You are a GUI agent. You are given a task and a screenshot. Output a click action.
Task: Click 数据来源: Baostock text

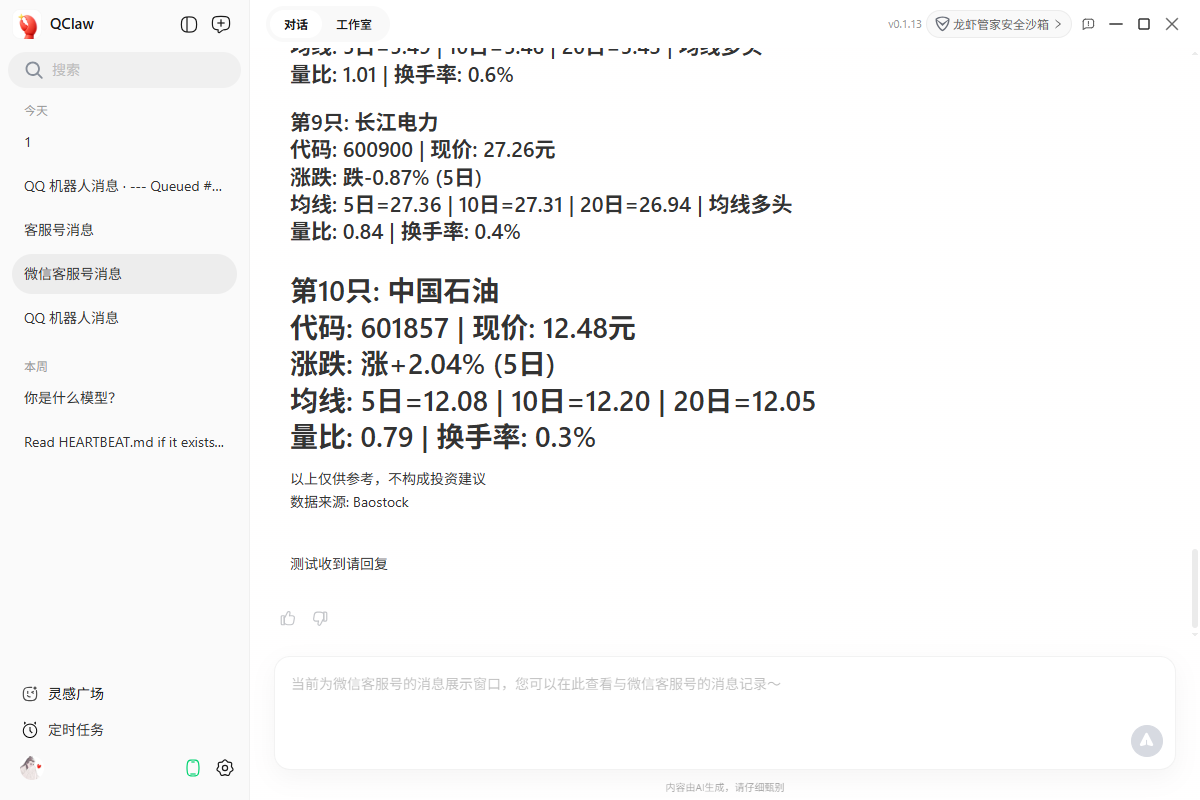pos(350,502)
